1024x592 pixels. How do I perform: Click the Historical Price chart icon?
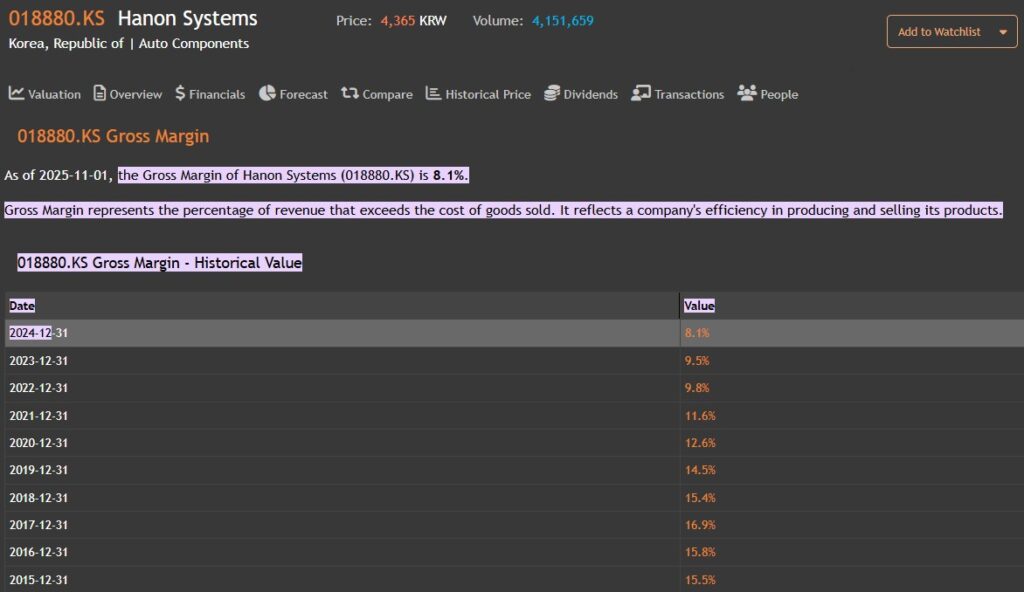(x=433, y=93)
